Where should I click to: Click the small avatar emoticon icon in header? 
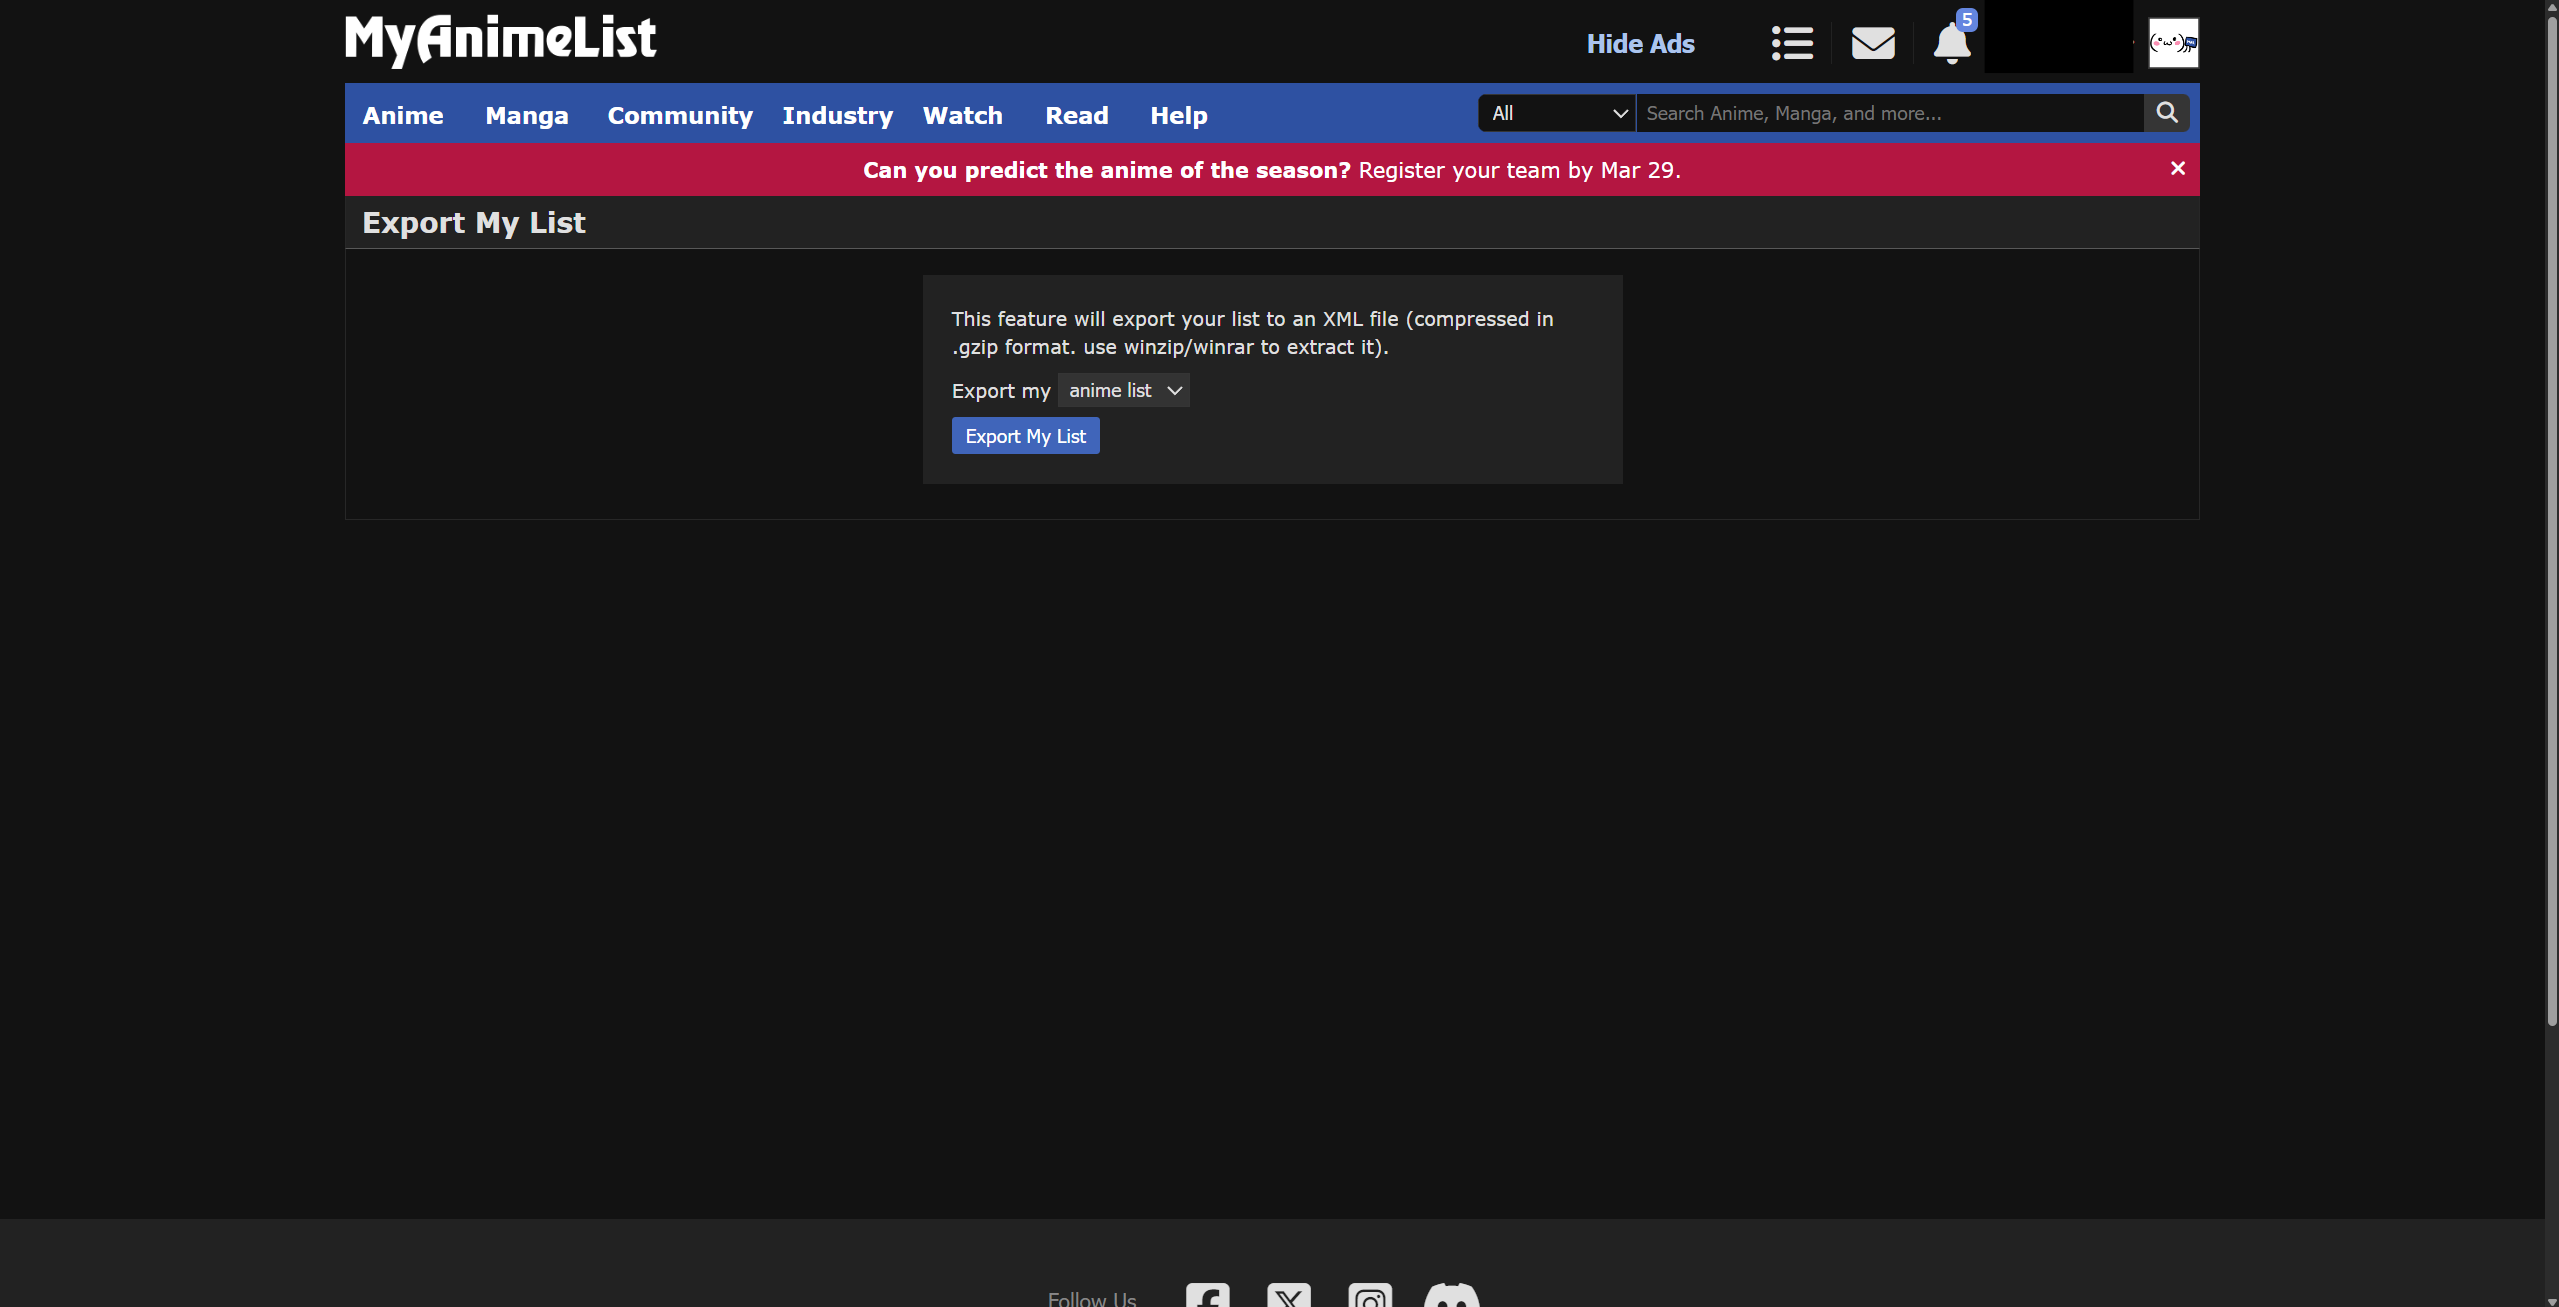pyautogui.click(x=2173, y=42)
